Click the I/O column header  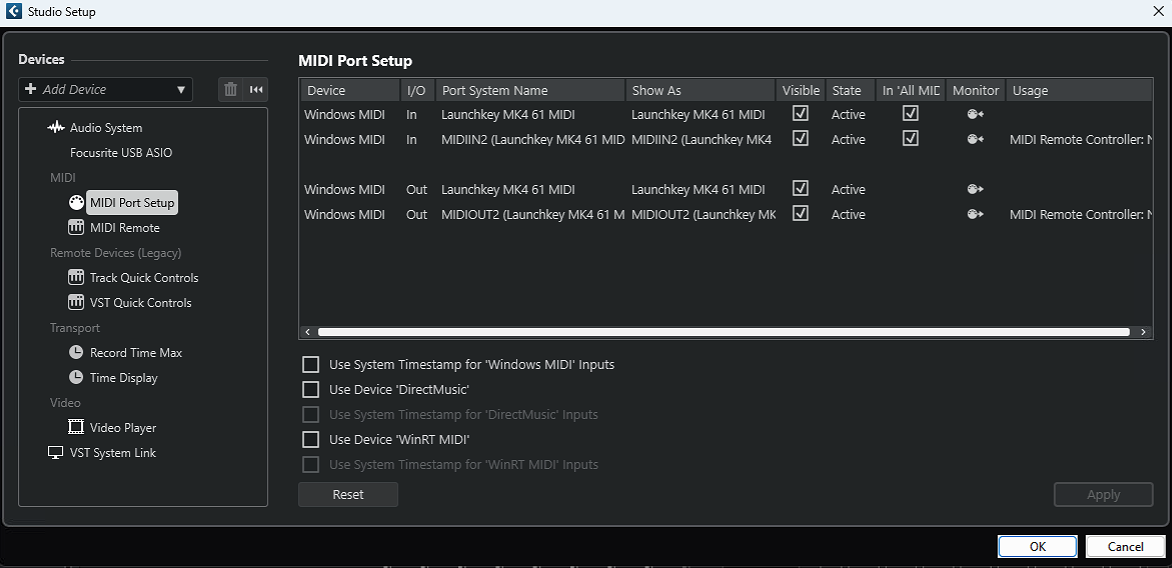coord(417,90)
